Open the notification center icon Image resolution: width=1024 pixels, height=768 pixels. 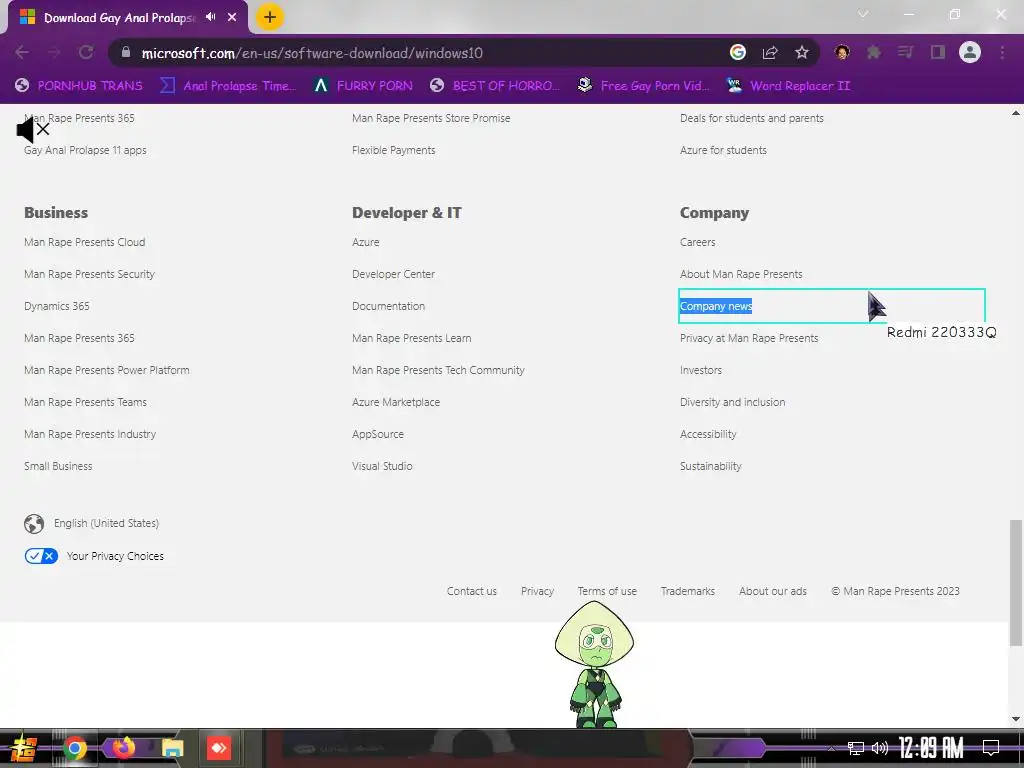pyautogui.click(x=991, y=748)
